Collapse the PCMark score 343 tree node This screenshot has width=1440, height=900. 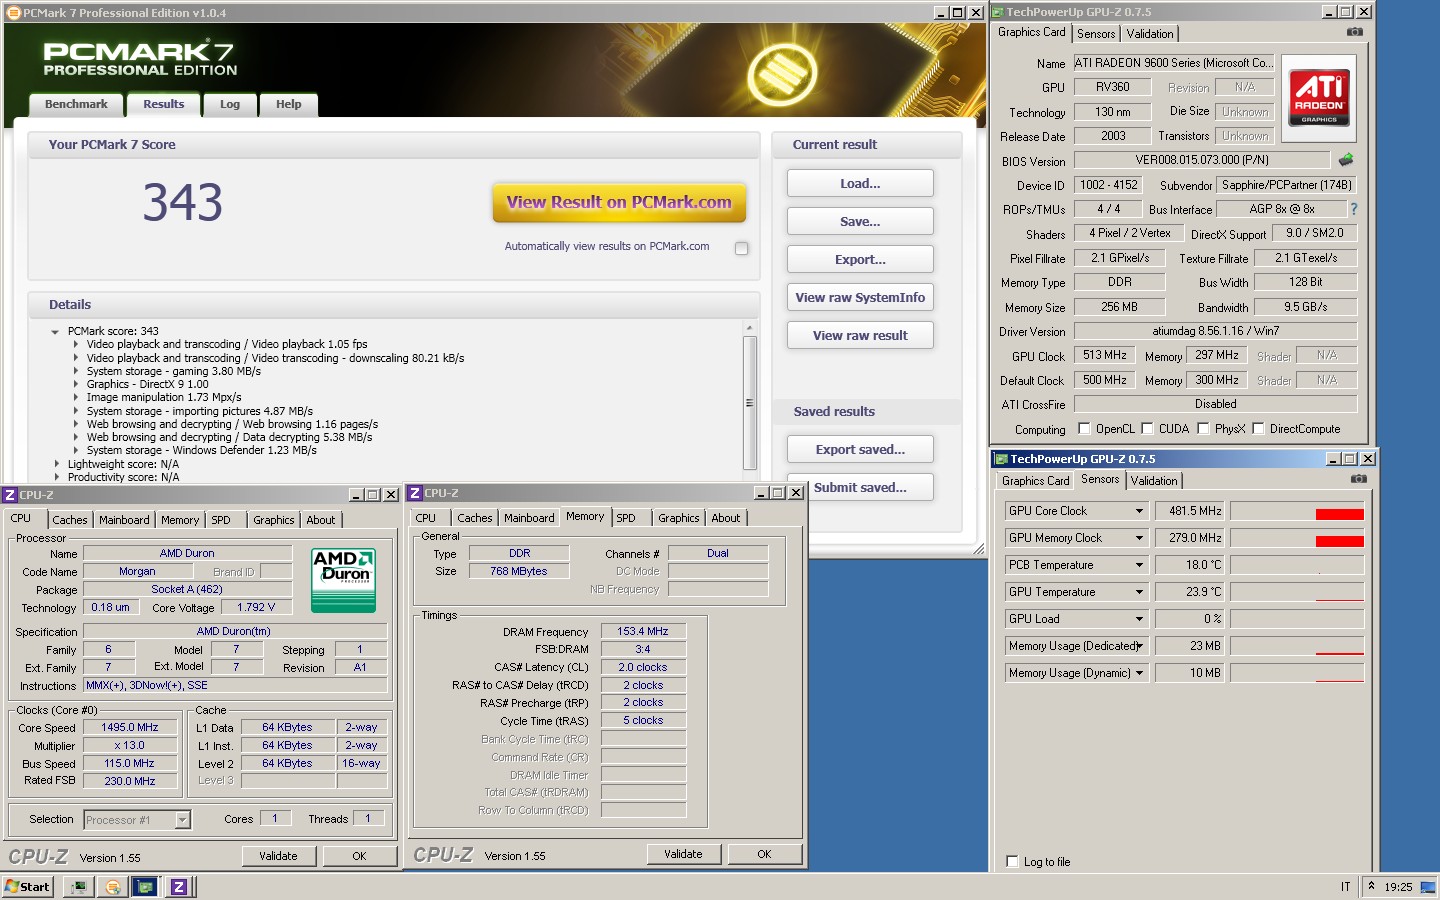point(55,331)
